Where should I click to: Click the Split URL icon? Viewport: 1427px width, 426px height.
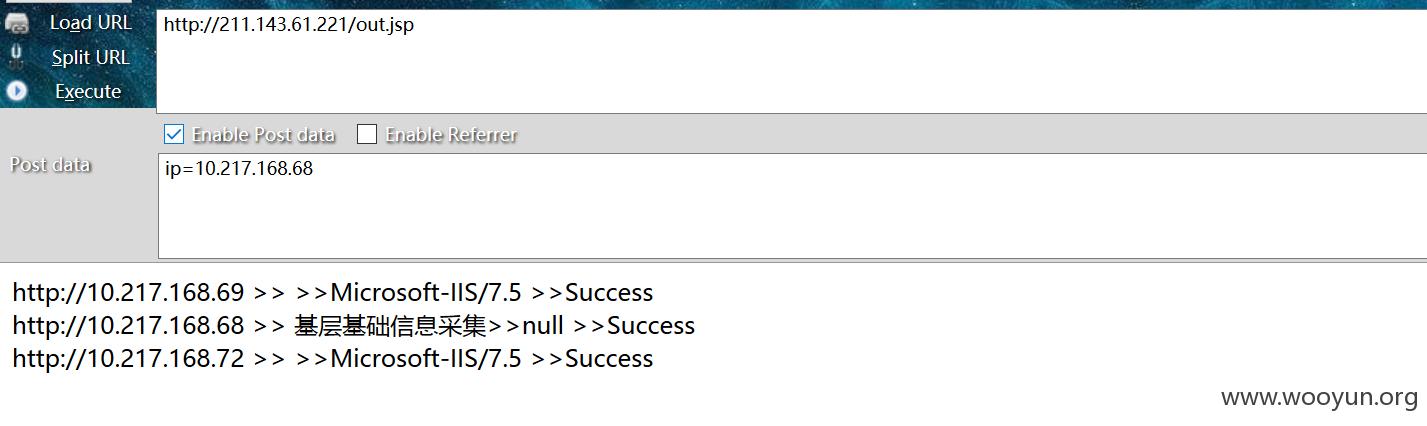click(x=17, y=56)
